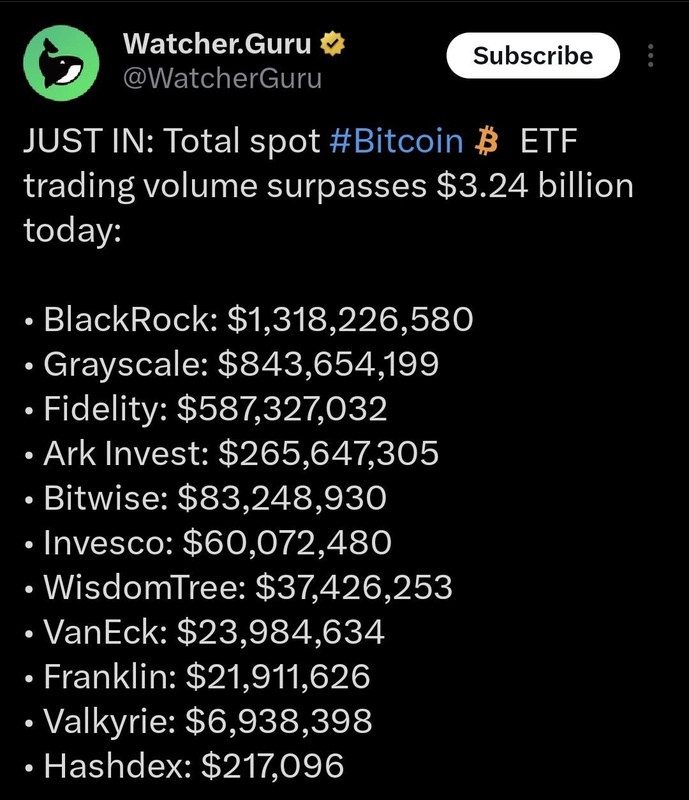Open the three-dot more options menu
The height and width of the screenshot is (800, 689).
(x=652, y=56)
